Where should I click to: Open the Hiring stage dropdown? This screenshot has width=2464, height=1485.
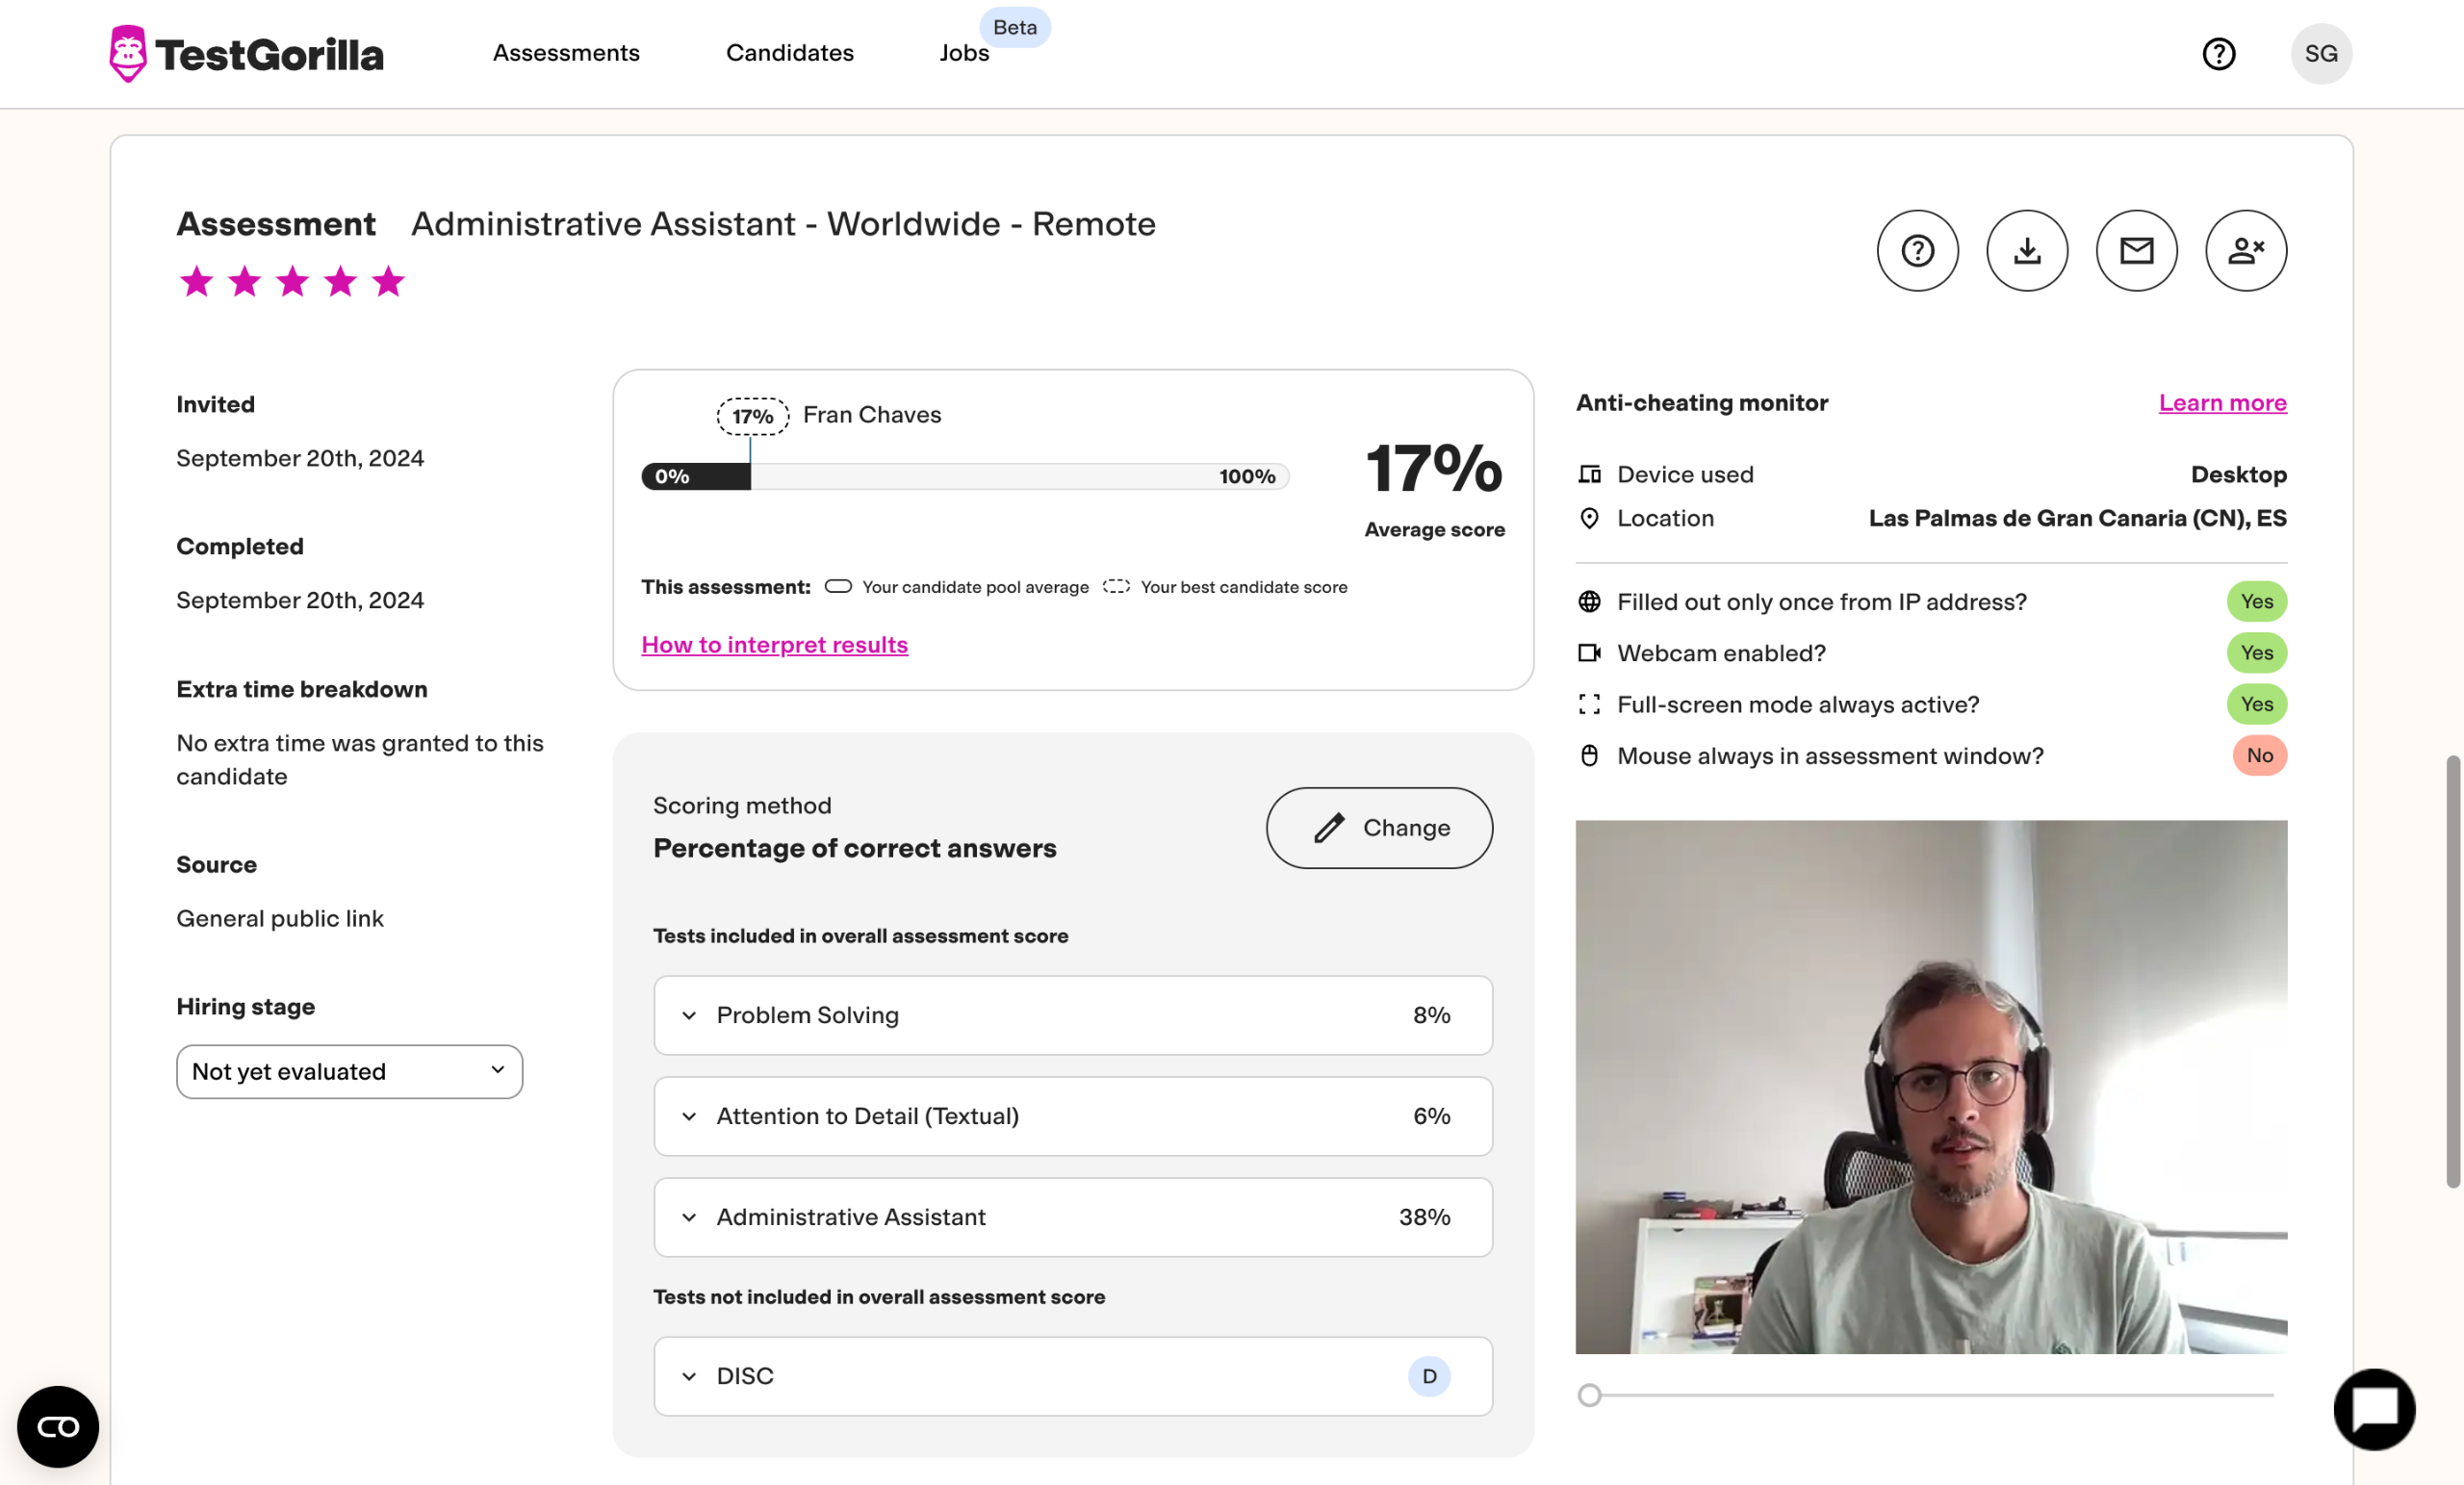pos(349,1071)
